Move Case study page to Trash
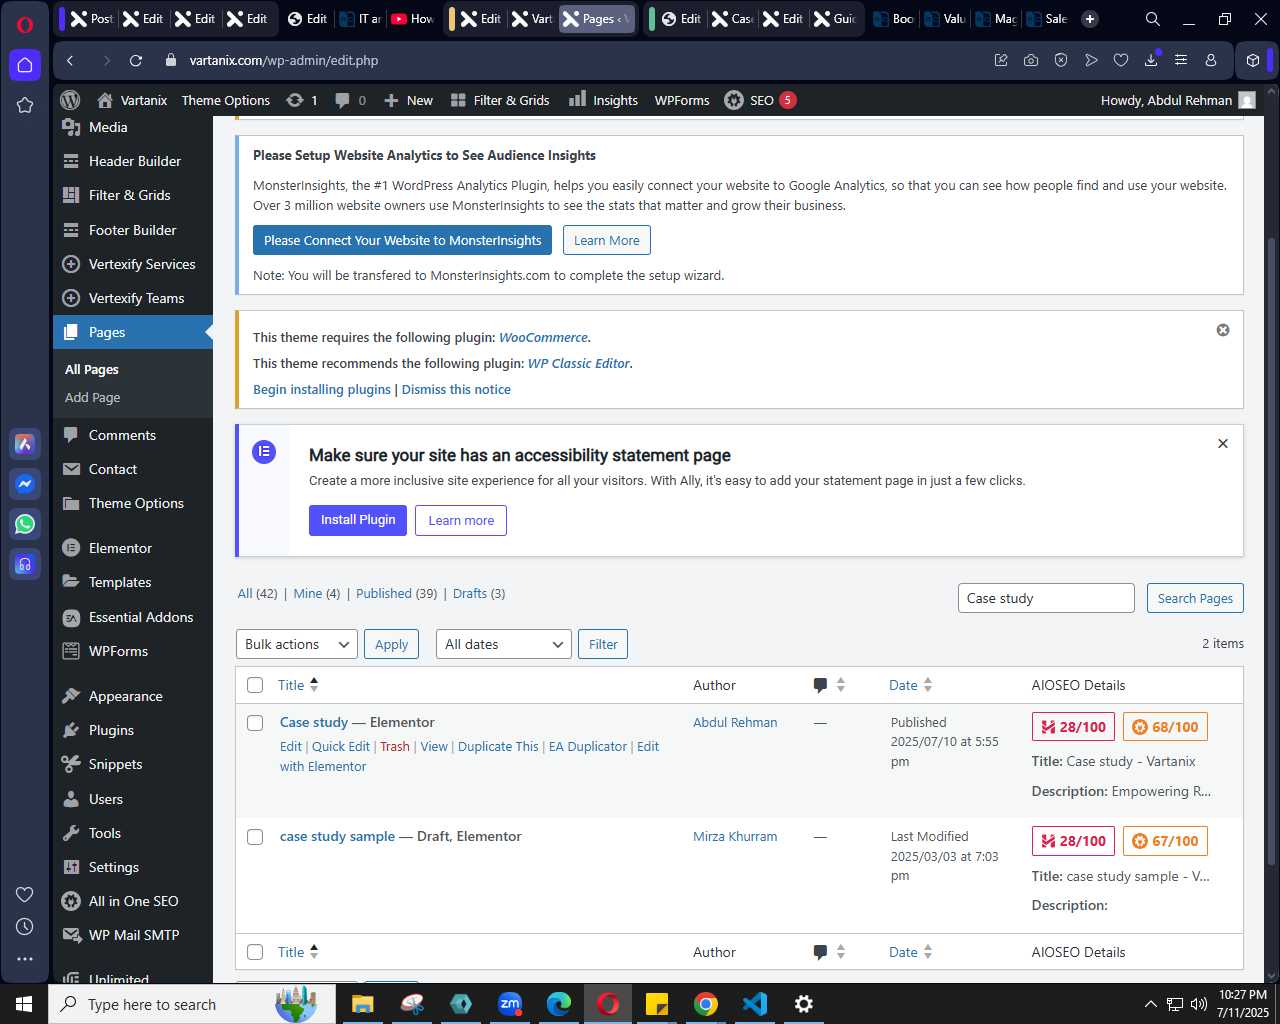The width and height of the screenshot is (1280, 1024). [395, 746]
